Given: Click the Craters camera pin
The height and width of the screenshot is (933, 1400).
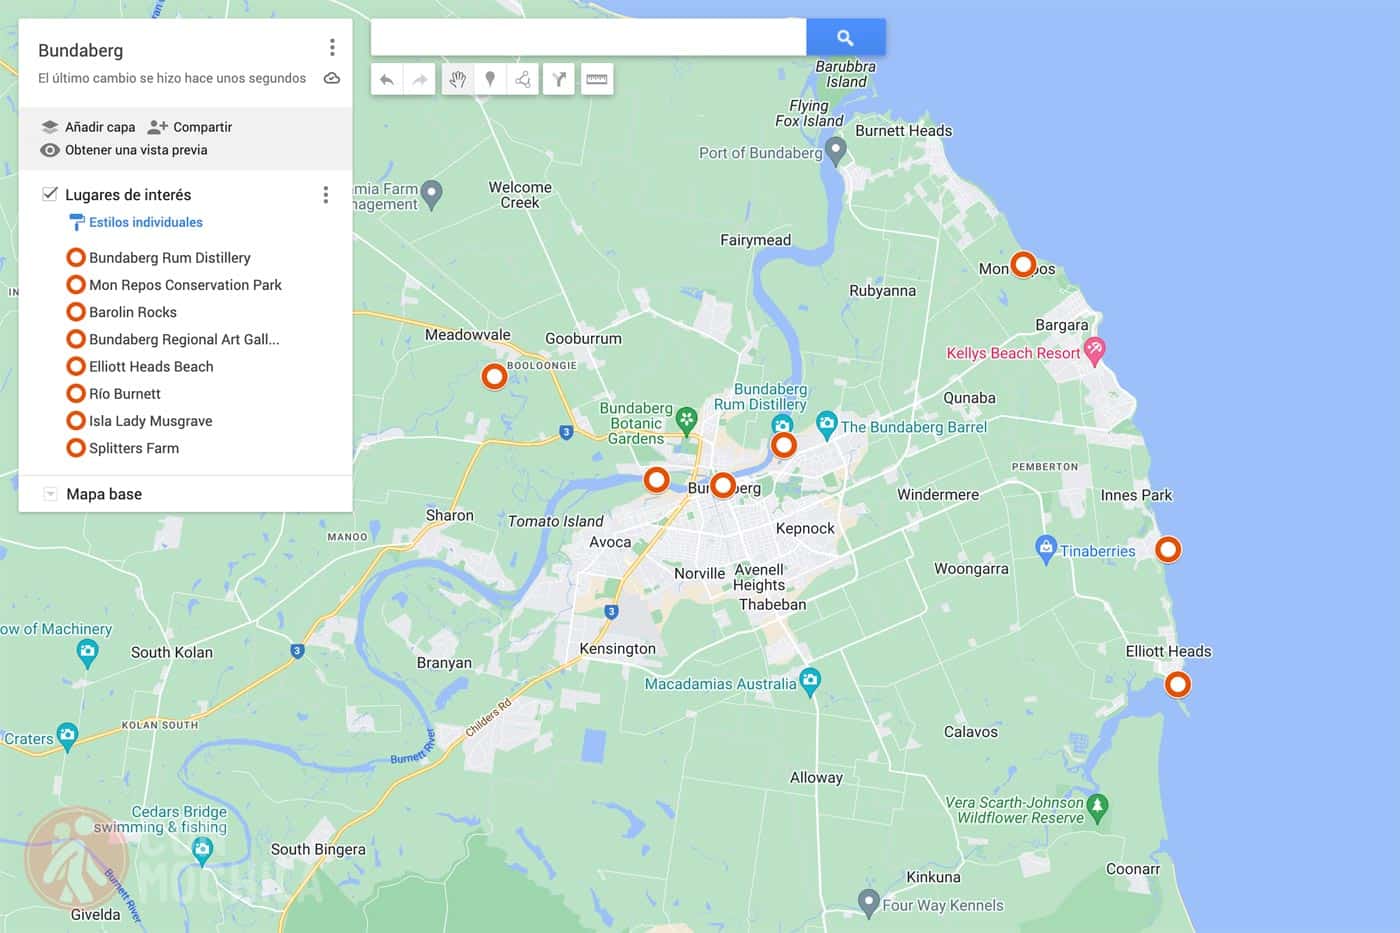Looking at the screenshot, I should (x=67, y=736).
